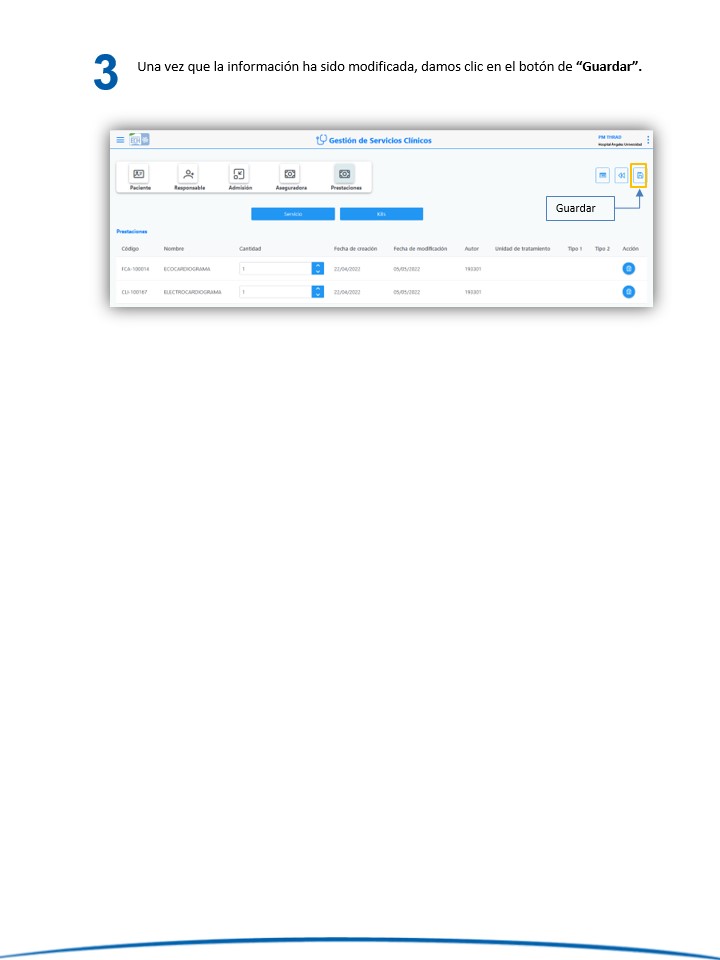Click the Guardar save icon
Screen dimensions: 720x960
point(639,175)
